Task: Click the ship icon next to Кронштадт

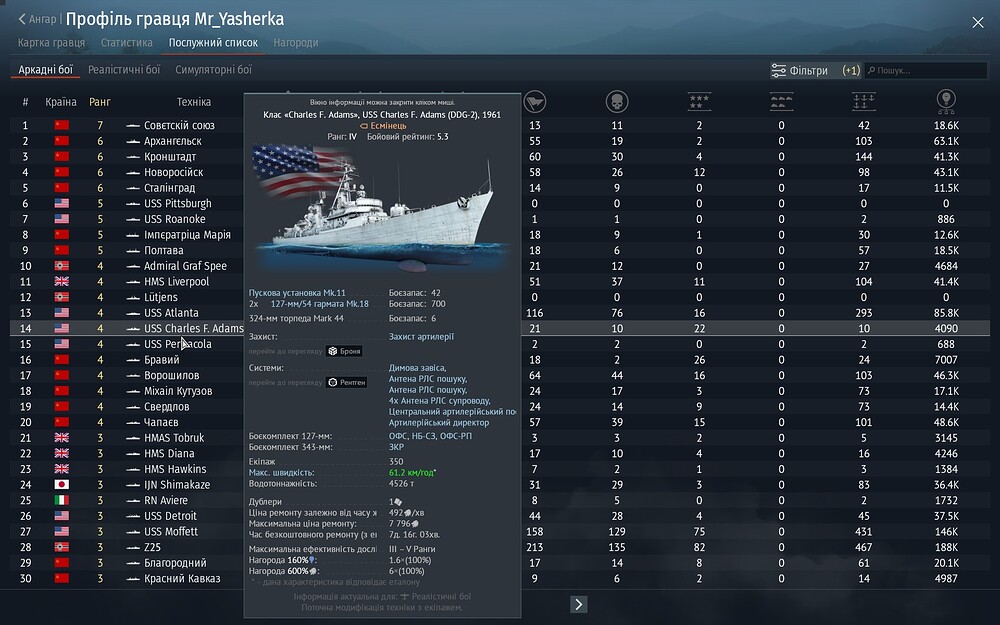Action: (133, 157)
